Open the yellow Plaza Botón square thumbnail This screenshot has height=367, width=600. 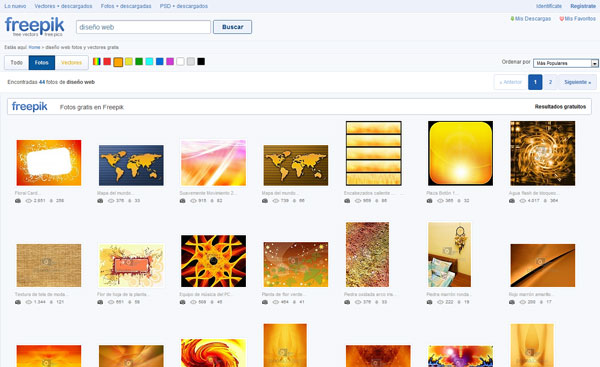(x=460, y=153)
